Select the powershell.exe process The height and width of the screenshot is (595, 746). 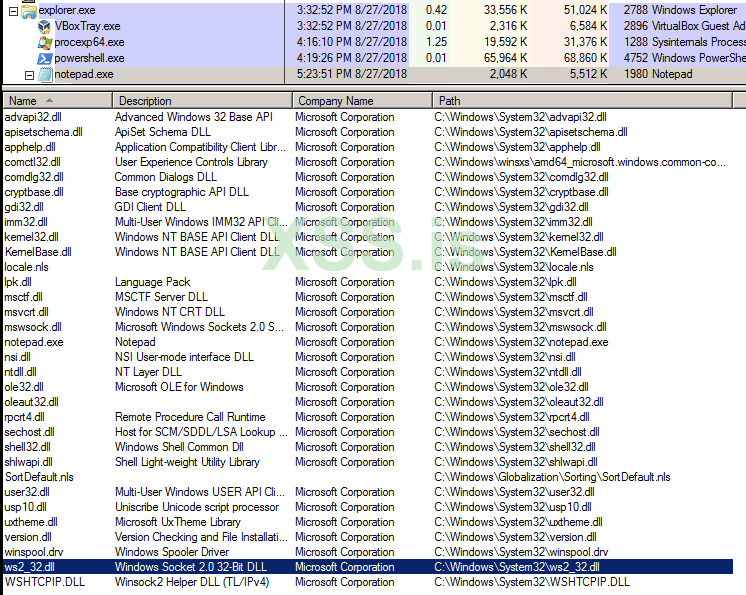pos(373,58)
